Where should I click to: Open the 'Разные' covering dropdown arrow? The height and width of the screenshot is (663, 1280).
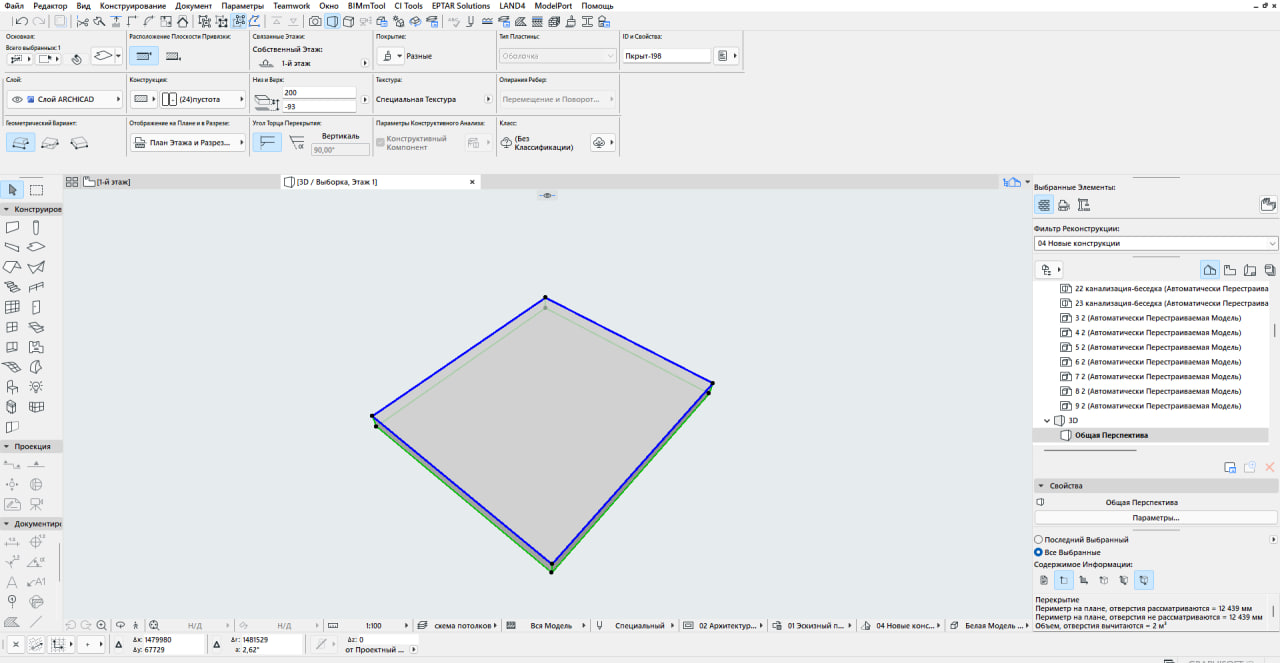coord(400,56)
